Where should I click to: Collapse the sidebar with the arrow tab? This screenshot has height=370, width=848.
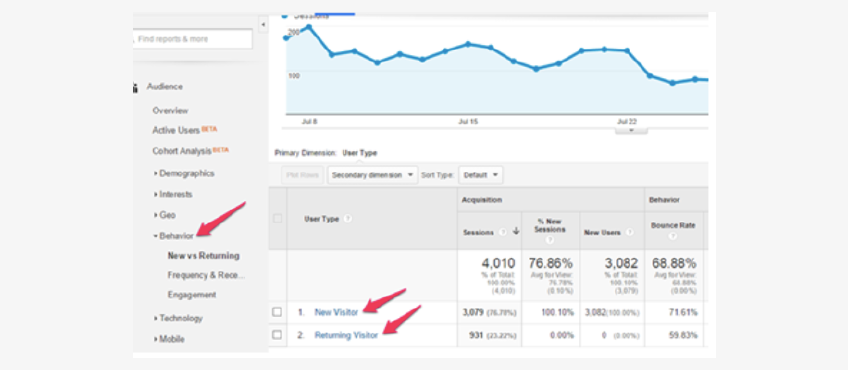point(263,25)
